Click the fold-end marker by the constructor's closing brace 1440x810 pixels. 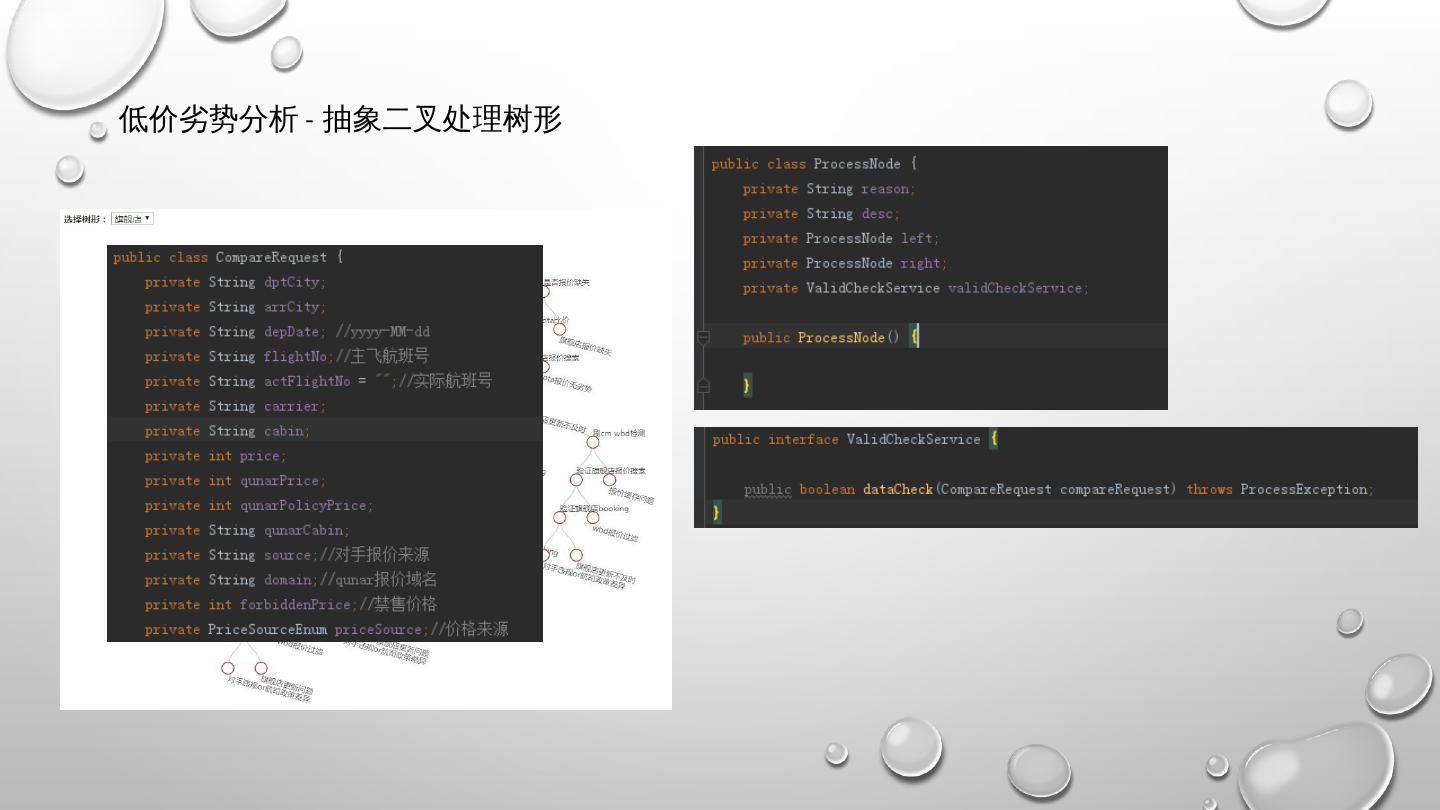point(703,385)
